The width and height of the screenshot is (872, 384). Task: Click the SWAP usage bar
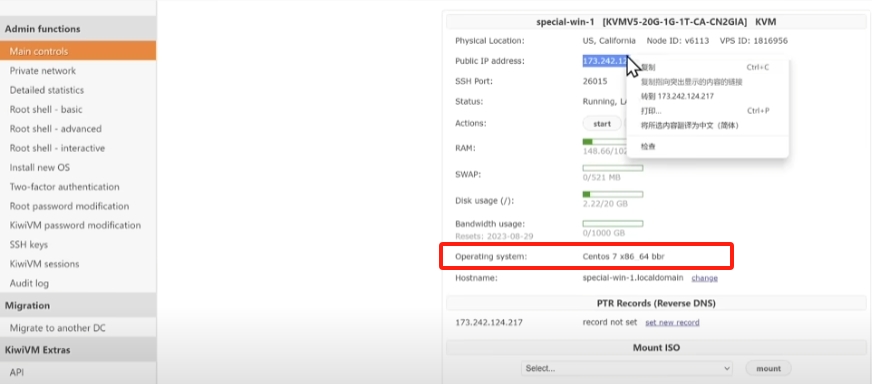(x=613, y=168)
